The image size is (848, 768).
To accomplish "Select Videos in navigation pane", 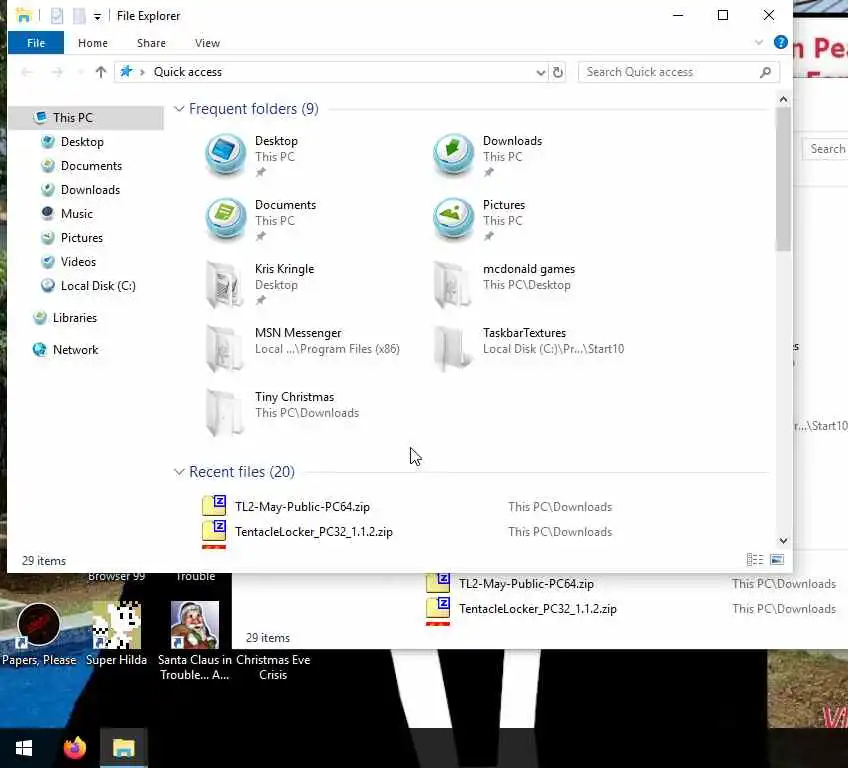I will [78, 262].
